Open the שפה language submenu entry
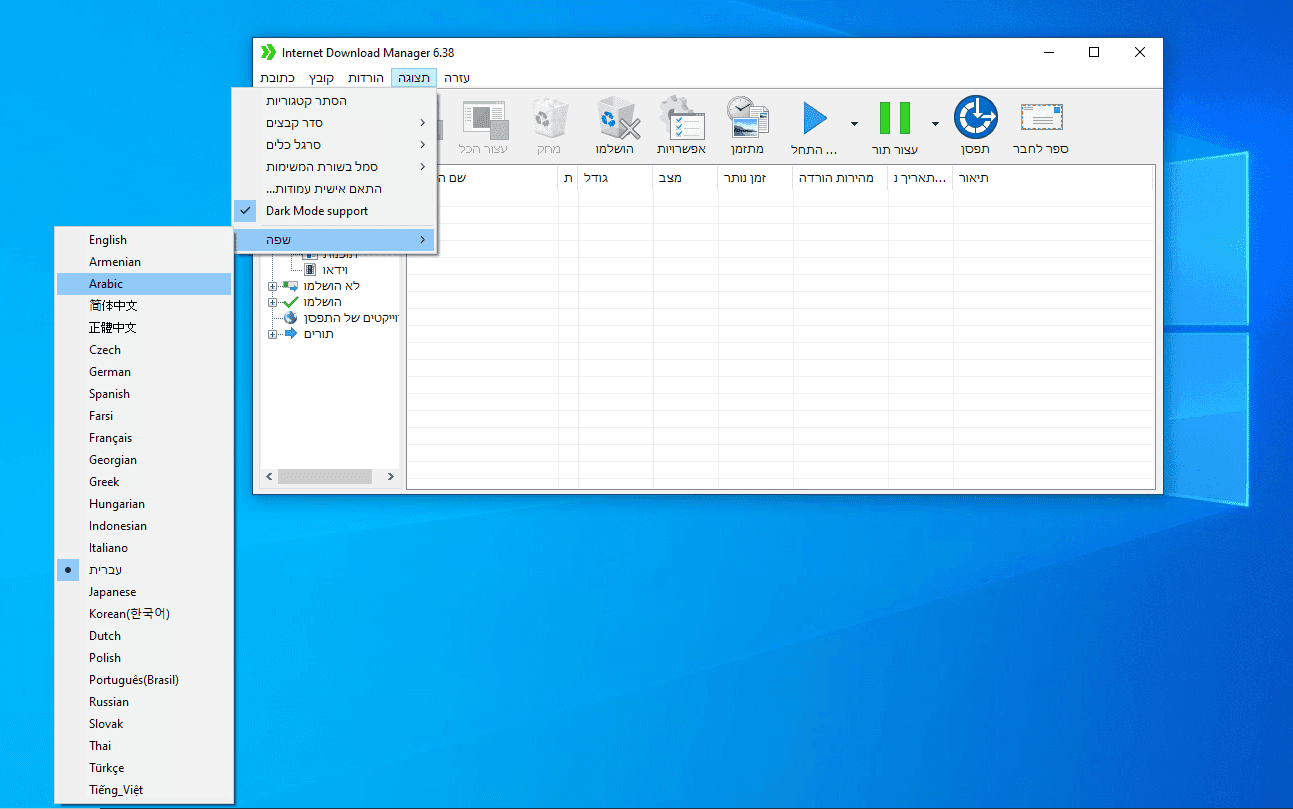This screenshot has height=809, width=1293. [334, 240]
